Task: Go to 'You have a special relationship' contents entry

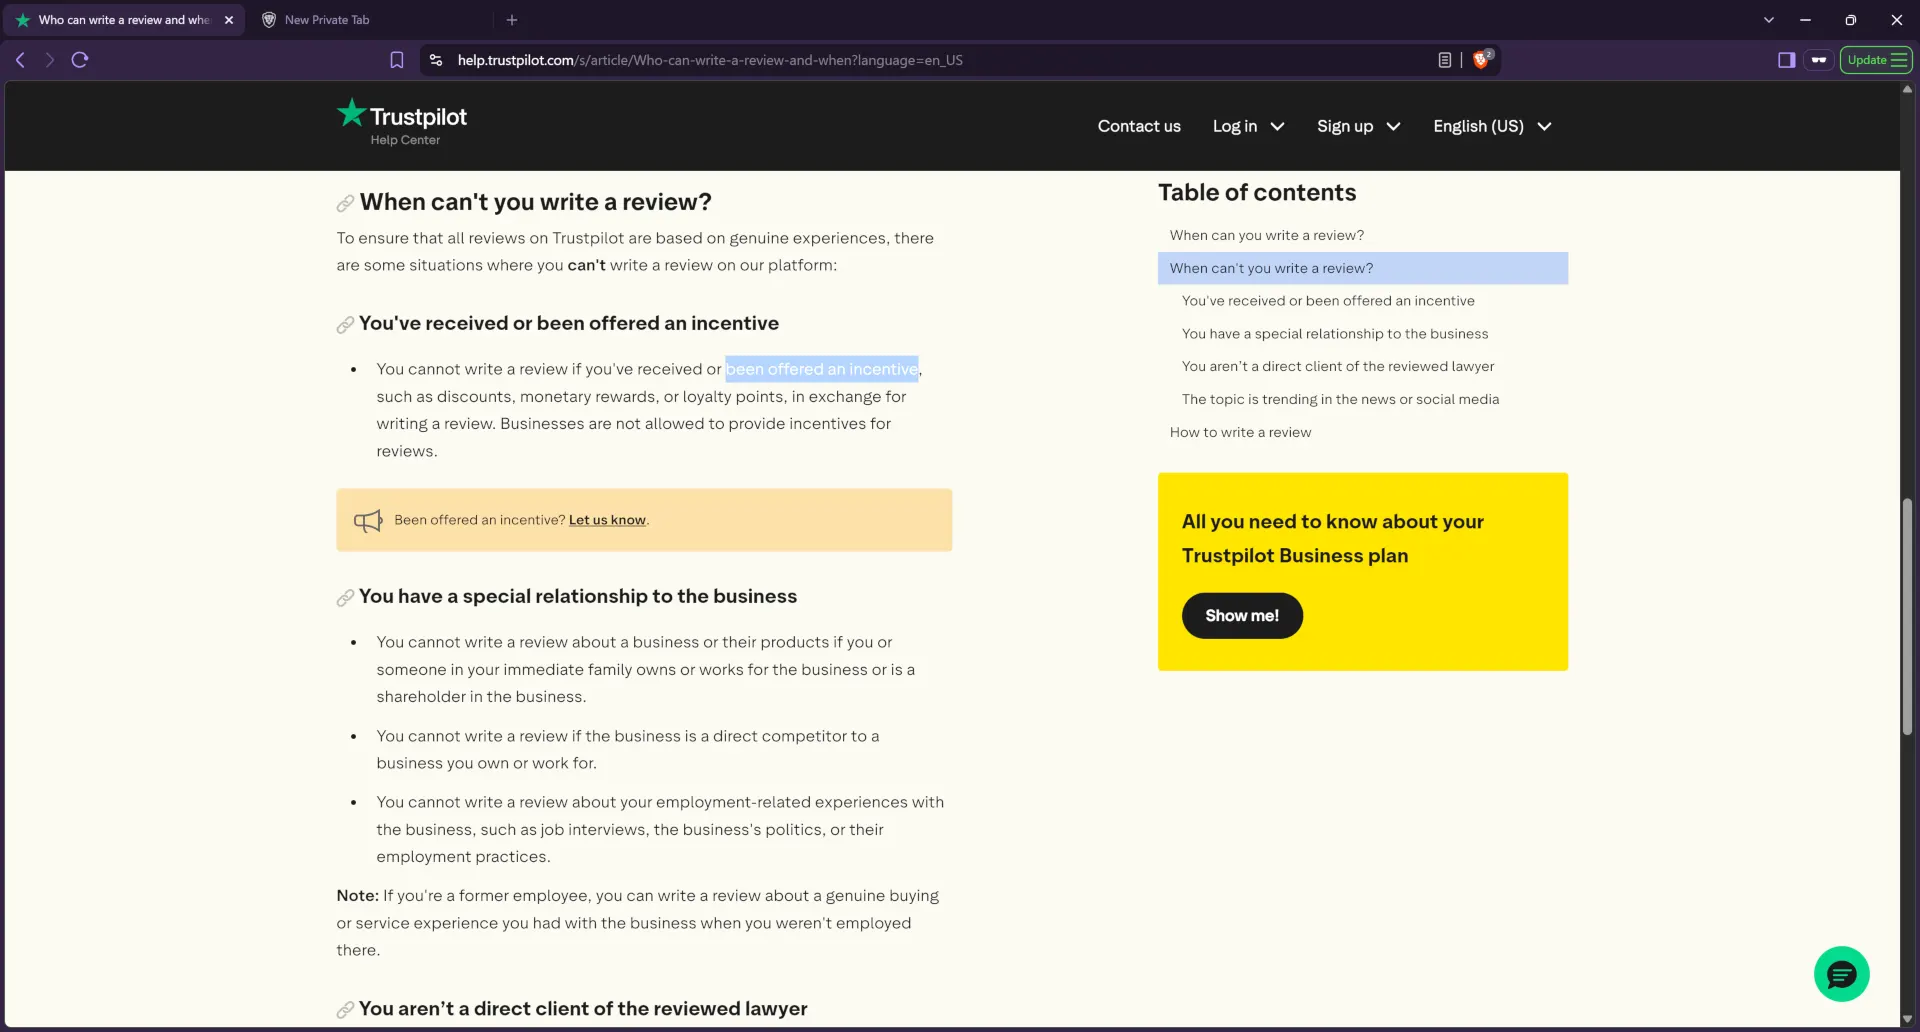Action: click(x=1335, y=334)
